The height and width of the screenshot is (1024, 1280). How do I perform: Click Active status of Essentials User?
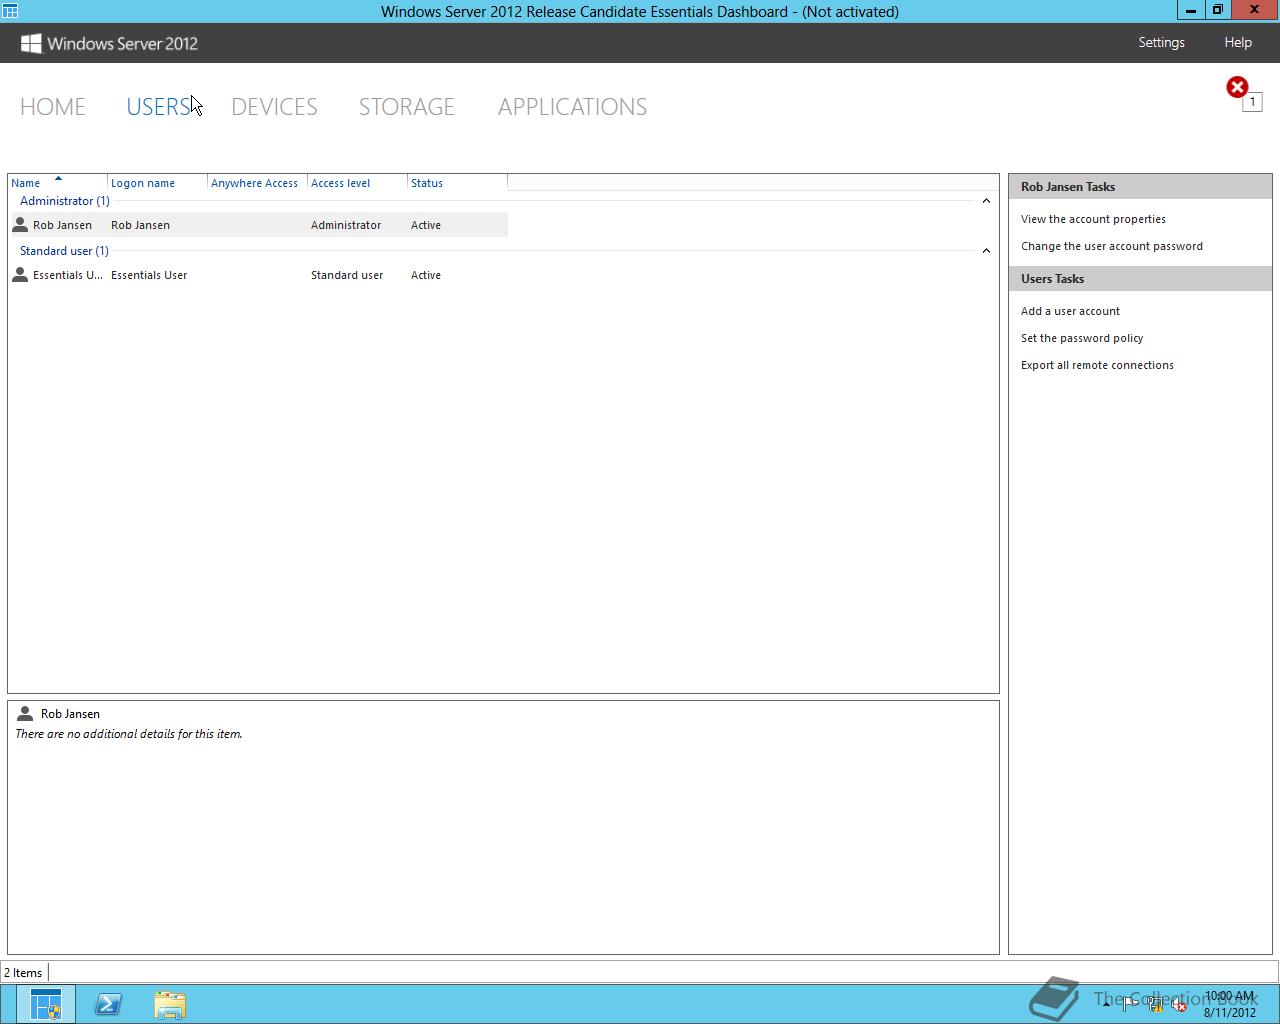click(426, 275)
